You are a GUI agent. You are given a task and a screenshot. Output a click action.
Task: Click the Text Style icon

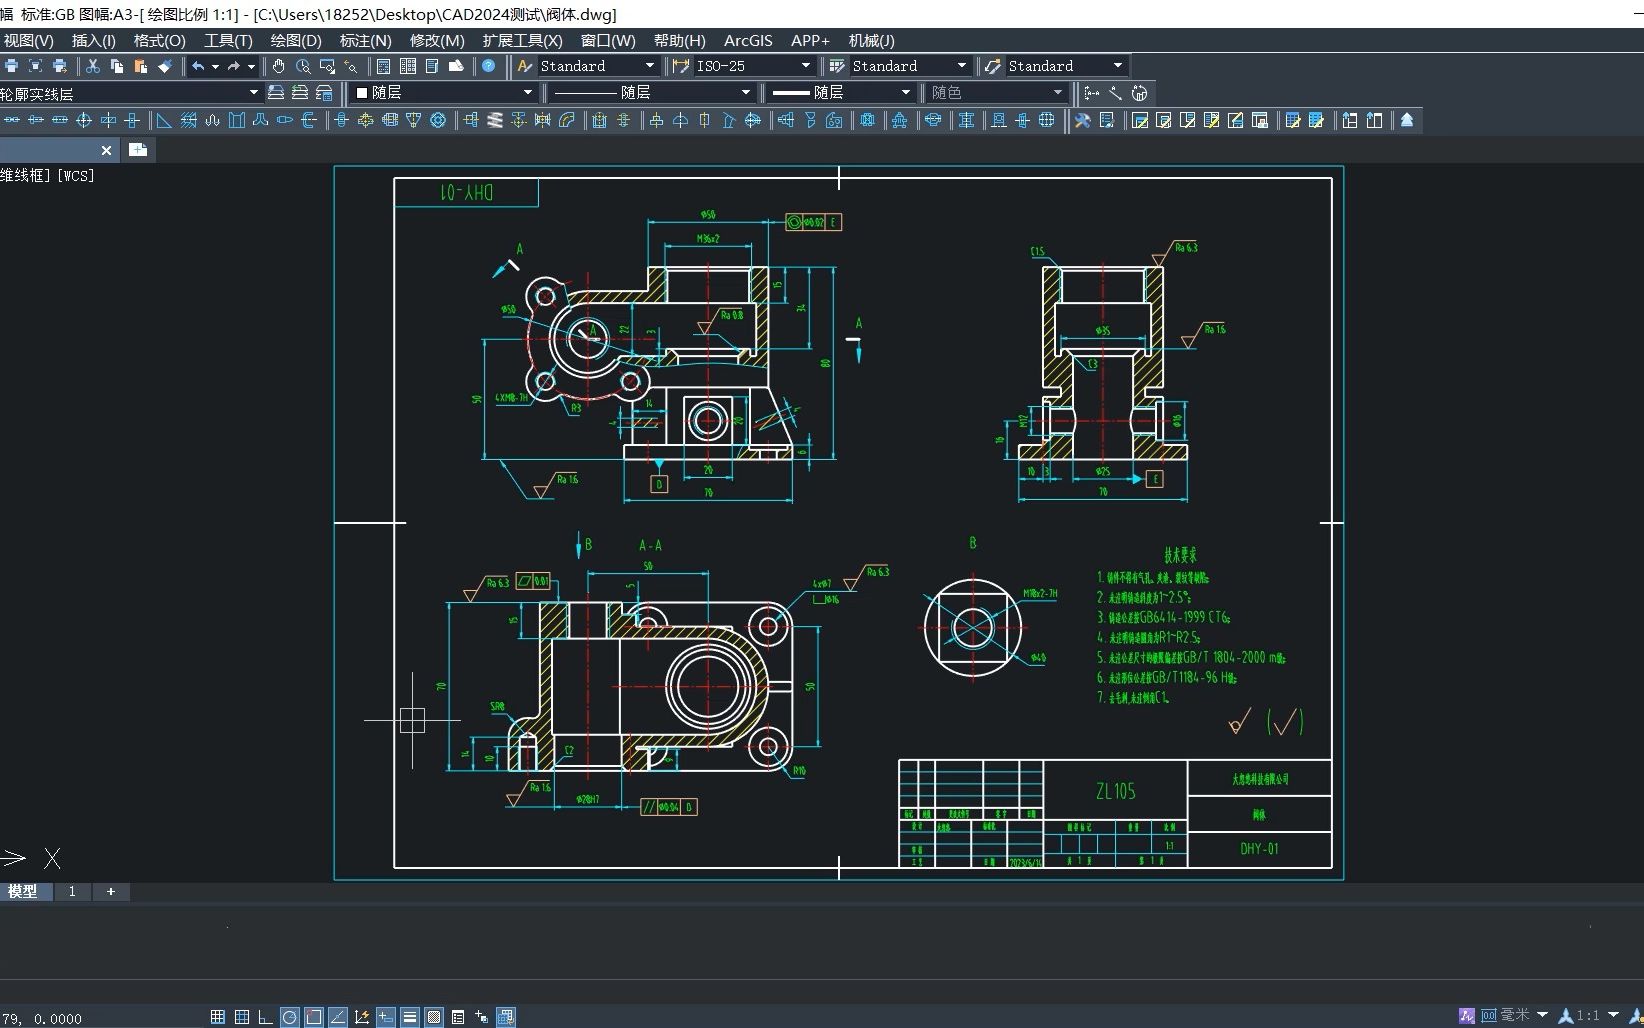point(525,66)
